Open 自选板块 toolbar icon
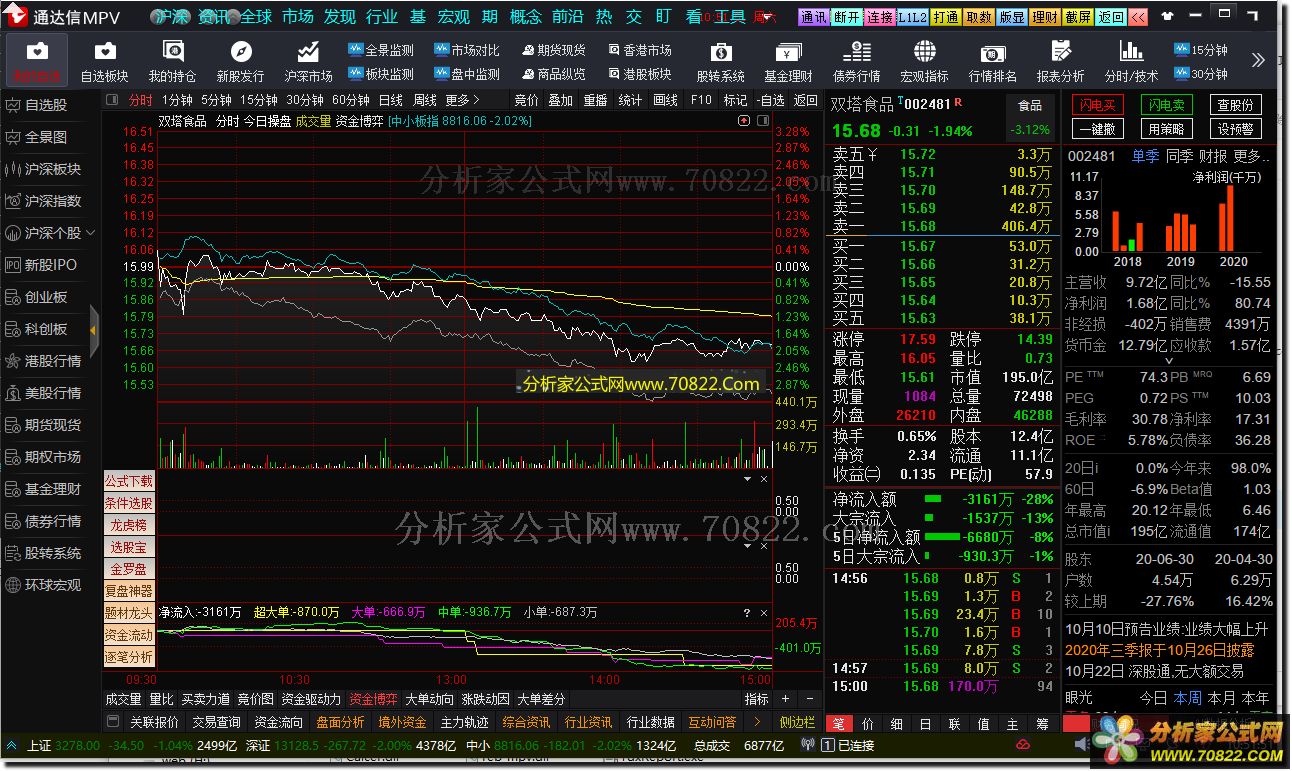The height and width of the screenshot is (771, 1292). click(105, 60)
